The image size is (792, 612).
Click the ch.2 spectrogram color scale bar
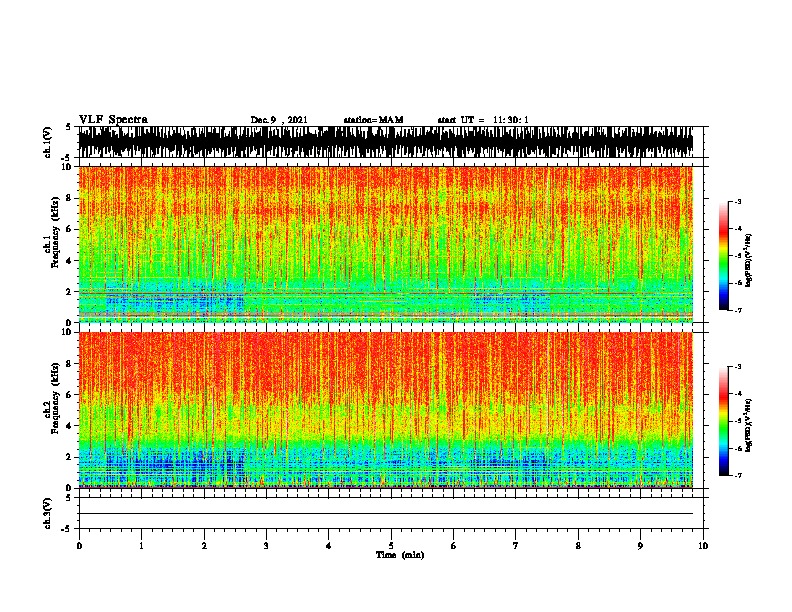(x=723, y=421)
